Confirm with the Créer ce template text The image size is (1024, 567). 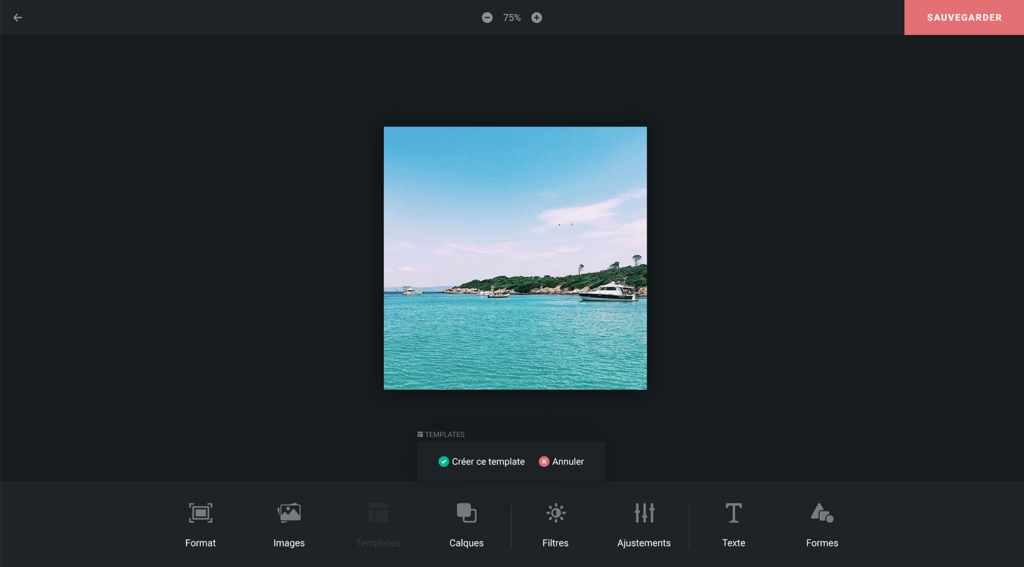coord(488,462)
